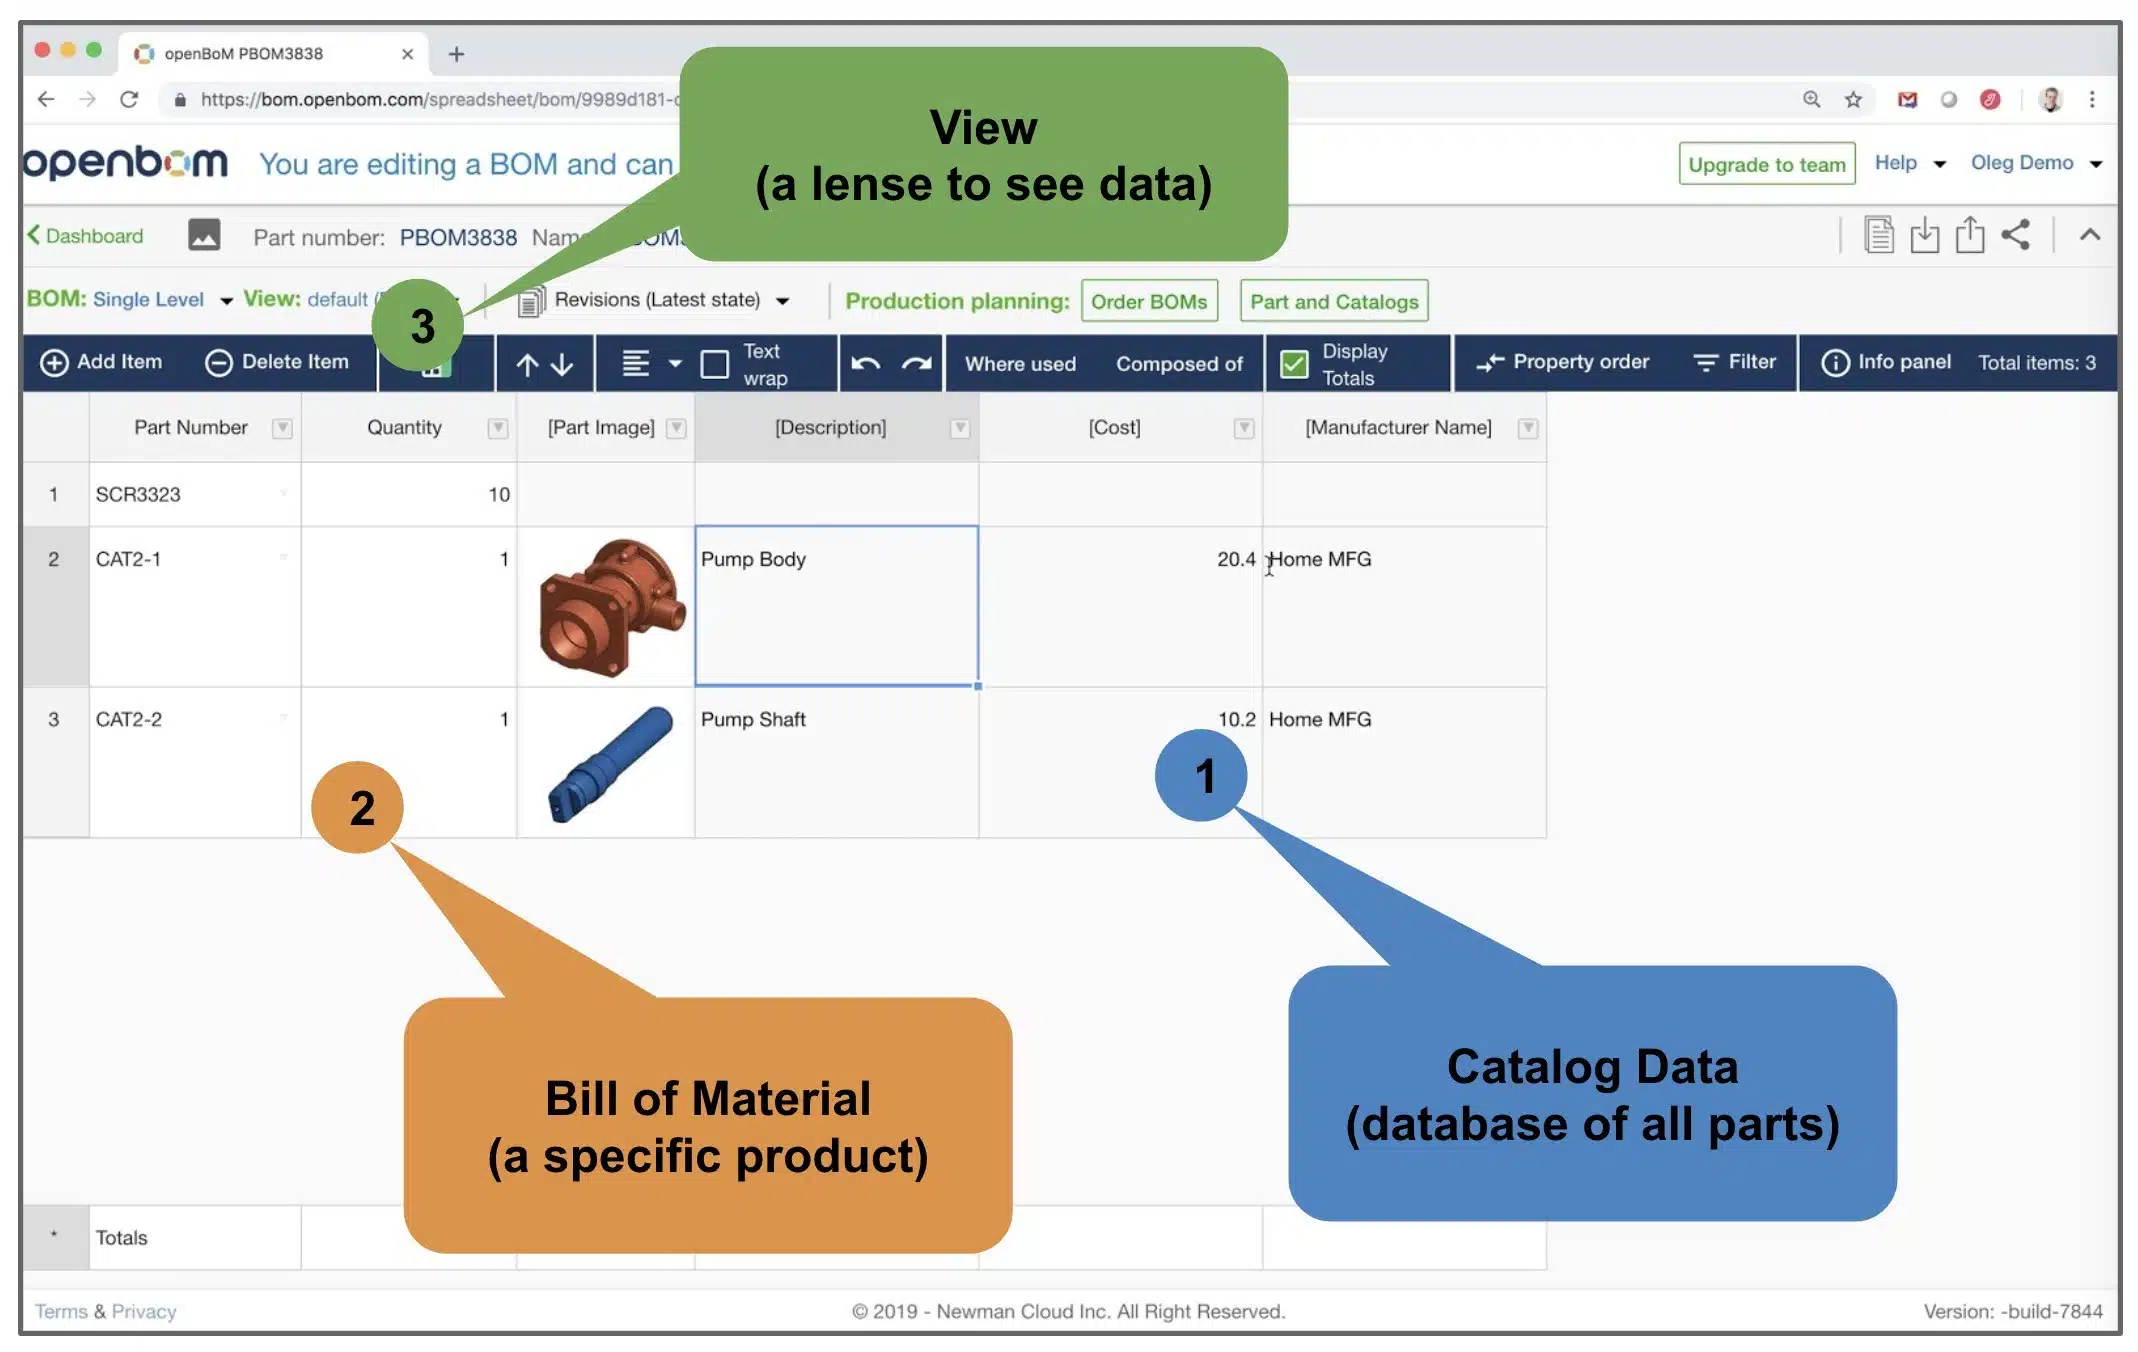Open the Part Number column filter dropdown
The width and height of the screenshot is (2138, 1352).
tap(282, 428)
